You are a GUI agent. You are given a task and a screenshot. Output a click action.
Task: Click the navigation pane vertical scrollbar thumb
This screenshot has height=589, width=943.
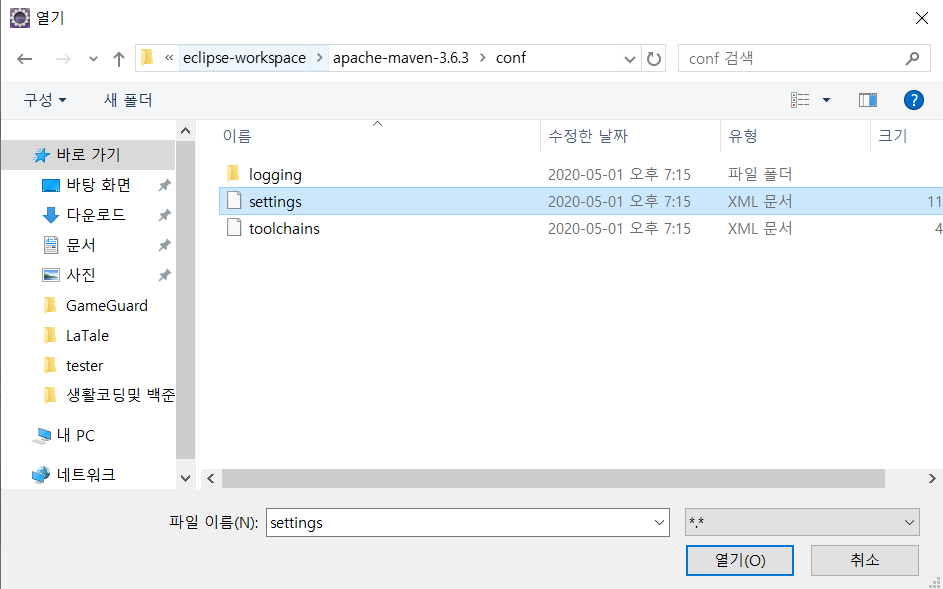click(x=185, y=299)
